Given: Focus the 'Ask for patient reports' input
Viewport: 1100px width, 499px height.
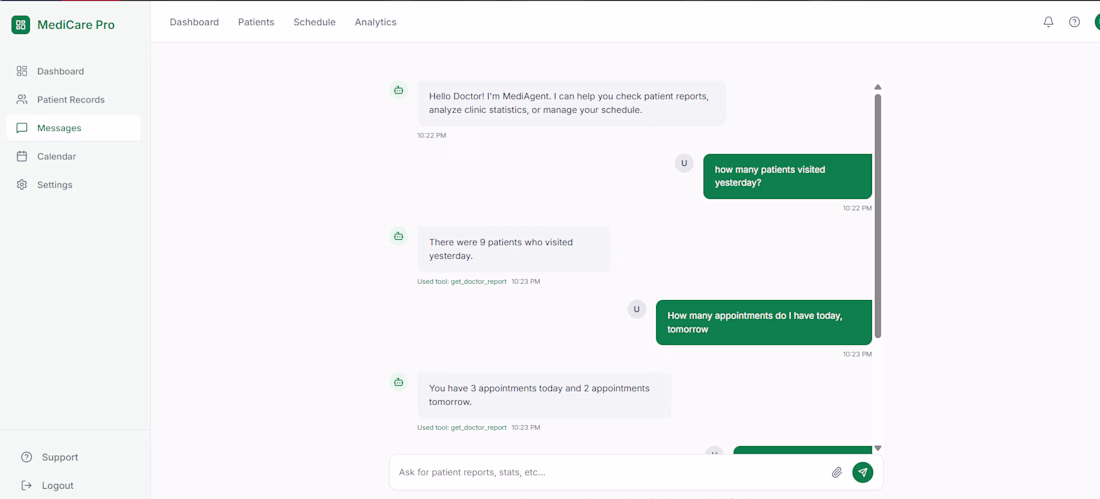Looking at the screenshot, I should [x=610, y=472].
